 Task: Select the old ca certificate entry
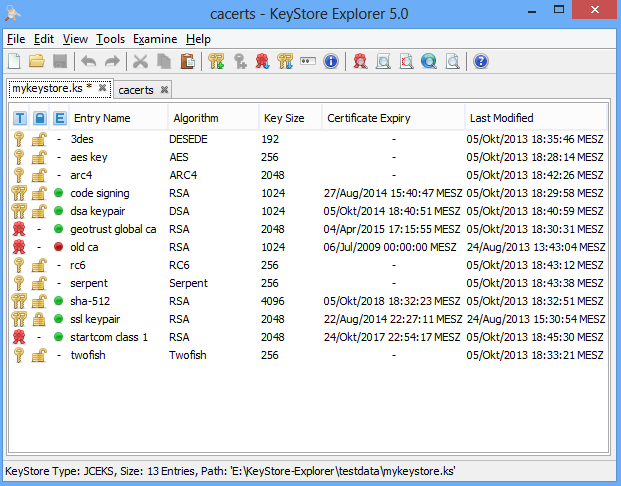308,247
